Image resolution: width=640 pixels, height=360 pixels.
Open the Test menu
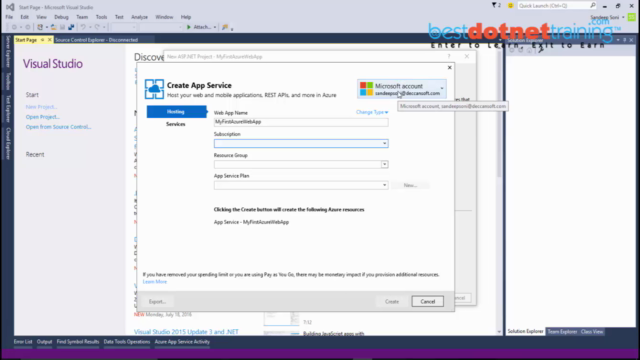click(119, 17)
